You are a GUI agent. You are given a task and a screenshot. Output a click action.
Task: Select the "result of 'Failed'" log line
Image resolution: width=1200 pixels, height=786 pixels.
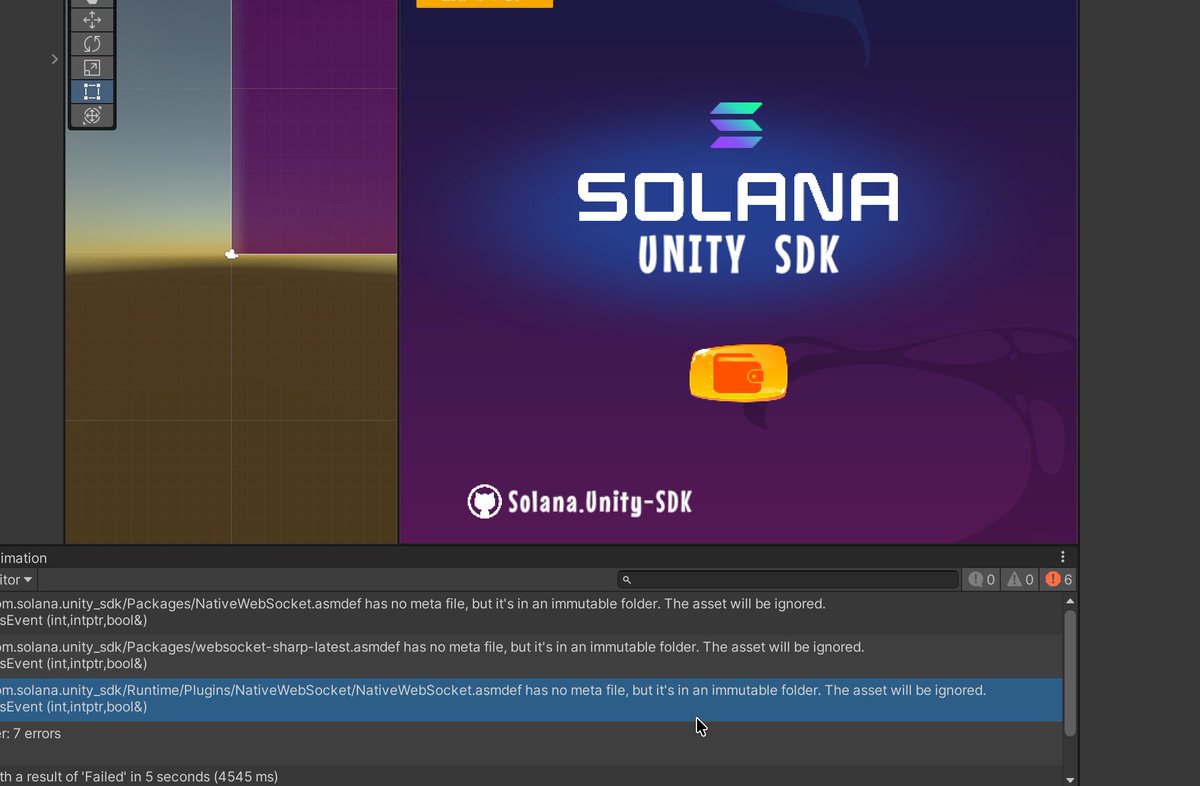click(531, 776)
